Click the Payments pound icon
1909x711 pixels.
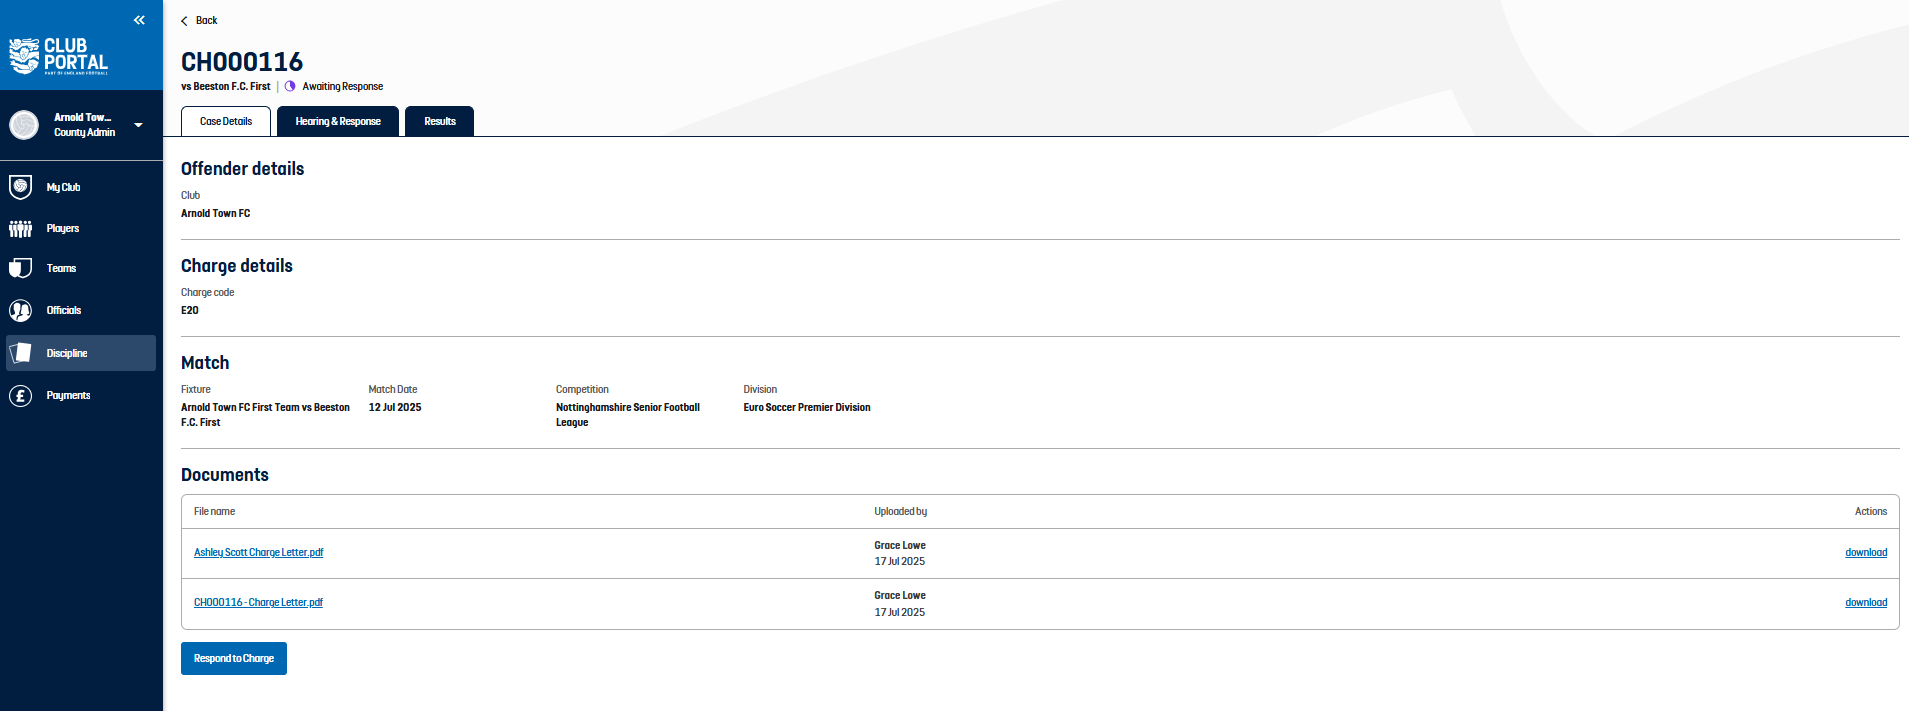pyautogui.click(x=20, y=396)
